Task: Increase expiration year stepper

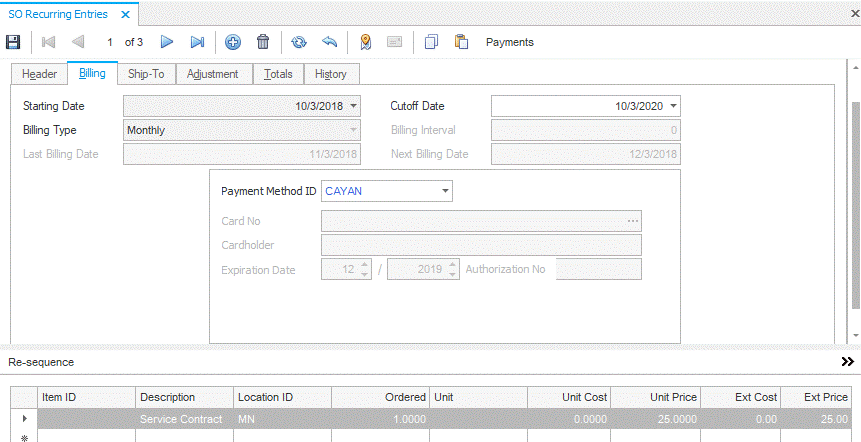Action: pyautogui.click(x=452, y=265)
